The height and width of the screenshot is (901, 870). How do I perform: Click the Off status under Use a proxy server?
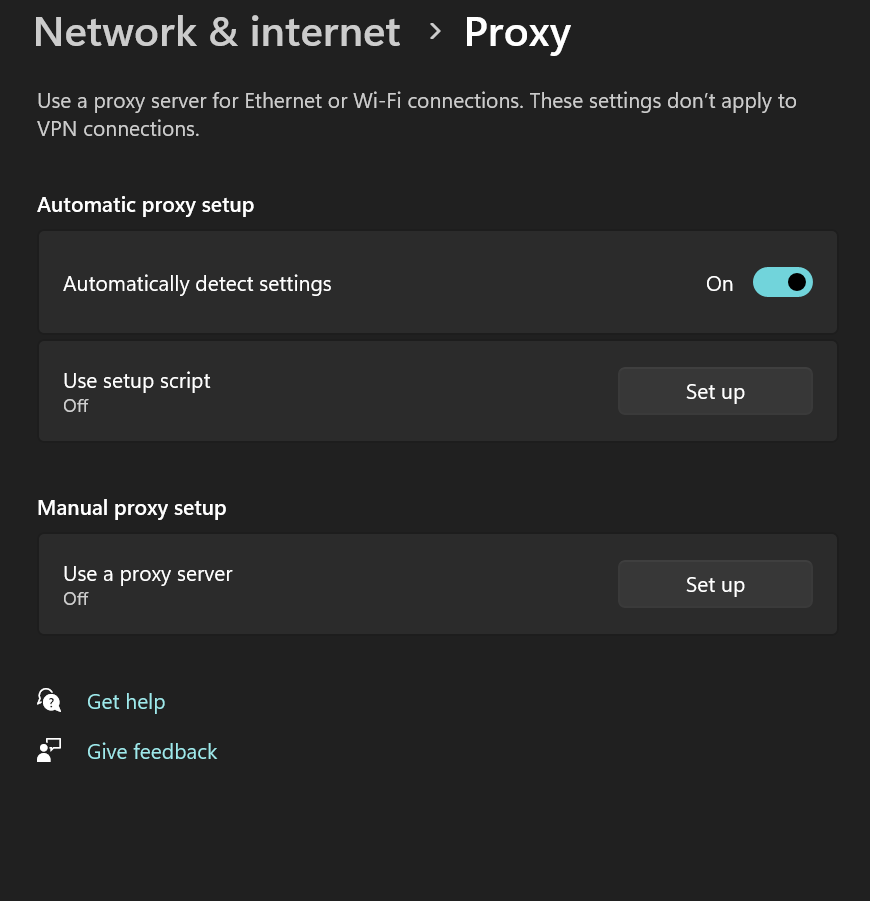(x=76, y=598)
